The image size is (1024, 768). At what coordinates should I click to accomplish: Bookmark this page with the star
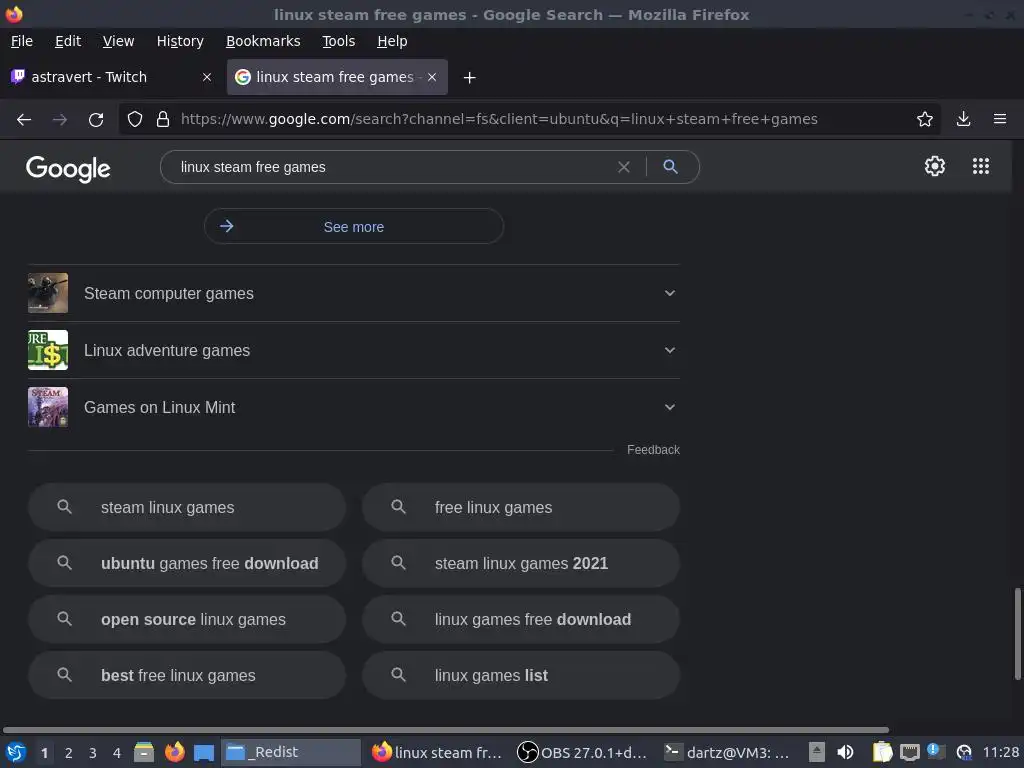[x=924, y=119]
